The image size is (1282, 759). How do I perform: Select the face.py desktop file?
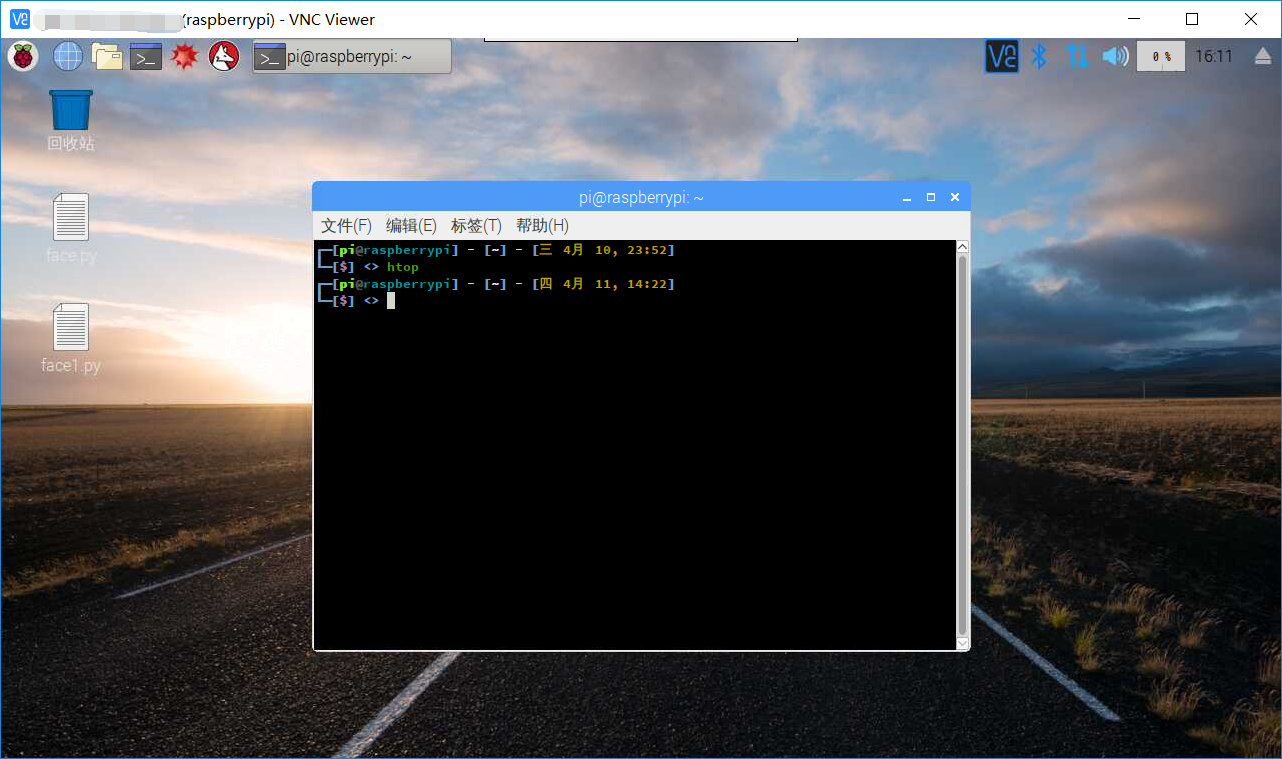(x=71, y=229)
